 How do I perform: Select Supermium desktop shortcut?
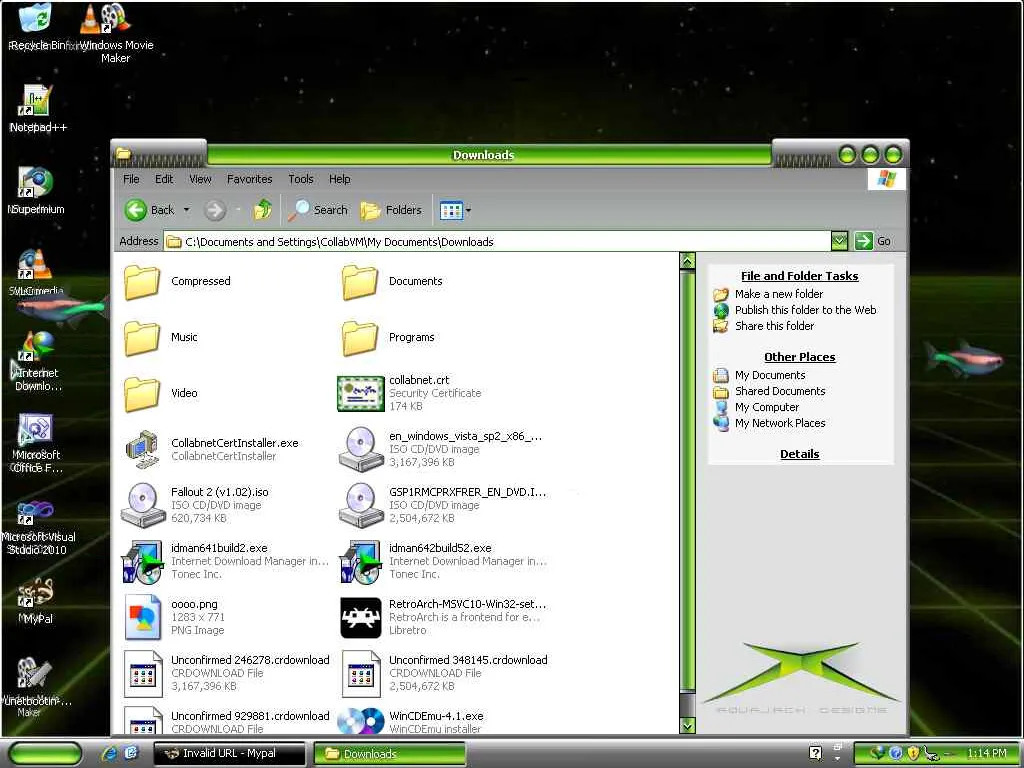[36, 191]
